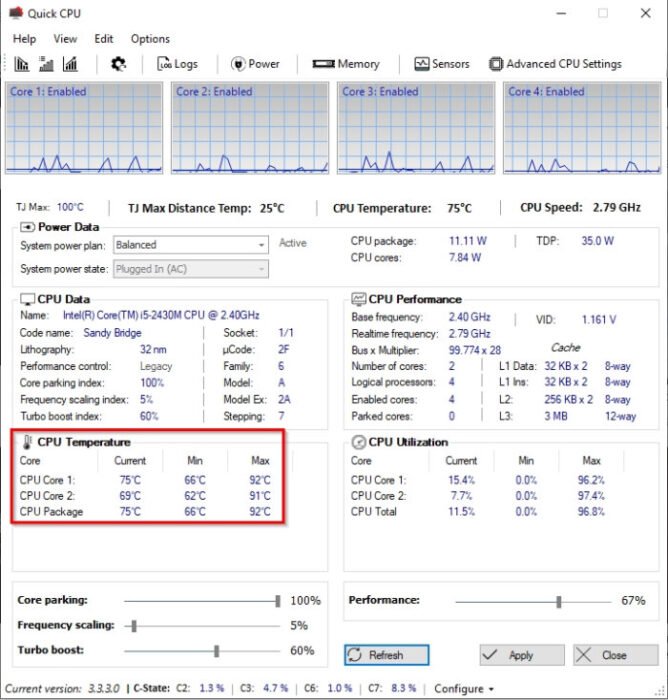Open Advanced CPU Settings
The image size is (668, 700).
click(x=555, y=64)
